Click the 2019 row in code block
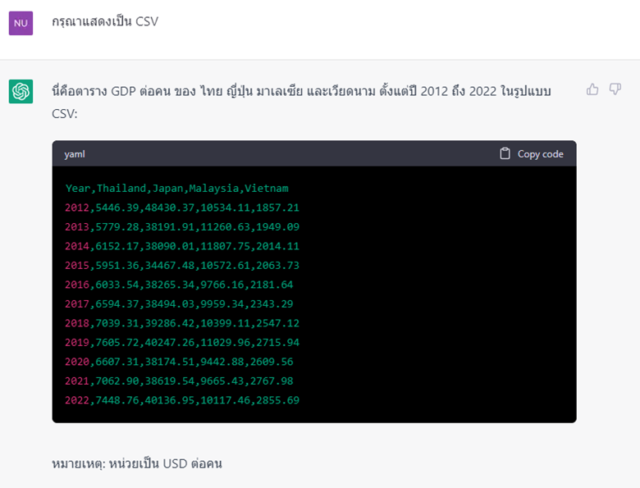This screenshot has height=488, width=640. point(182,342)
